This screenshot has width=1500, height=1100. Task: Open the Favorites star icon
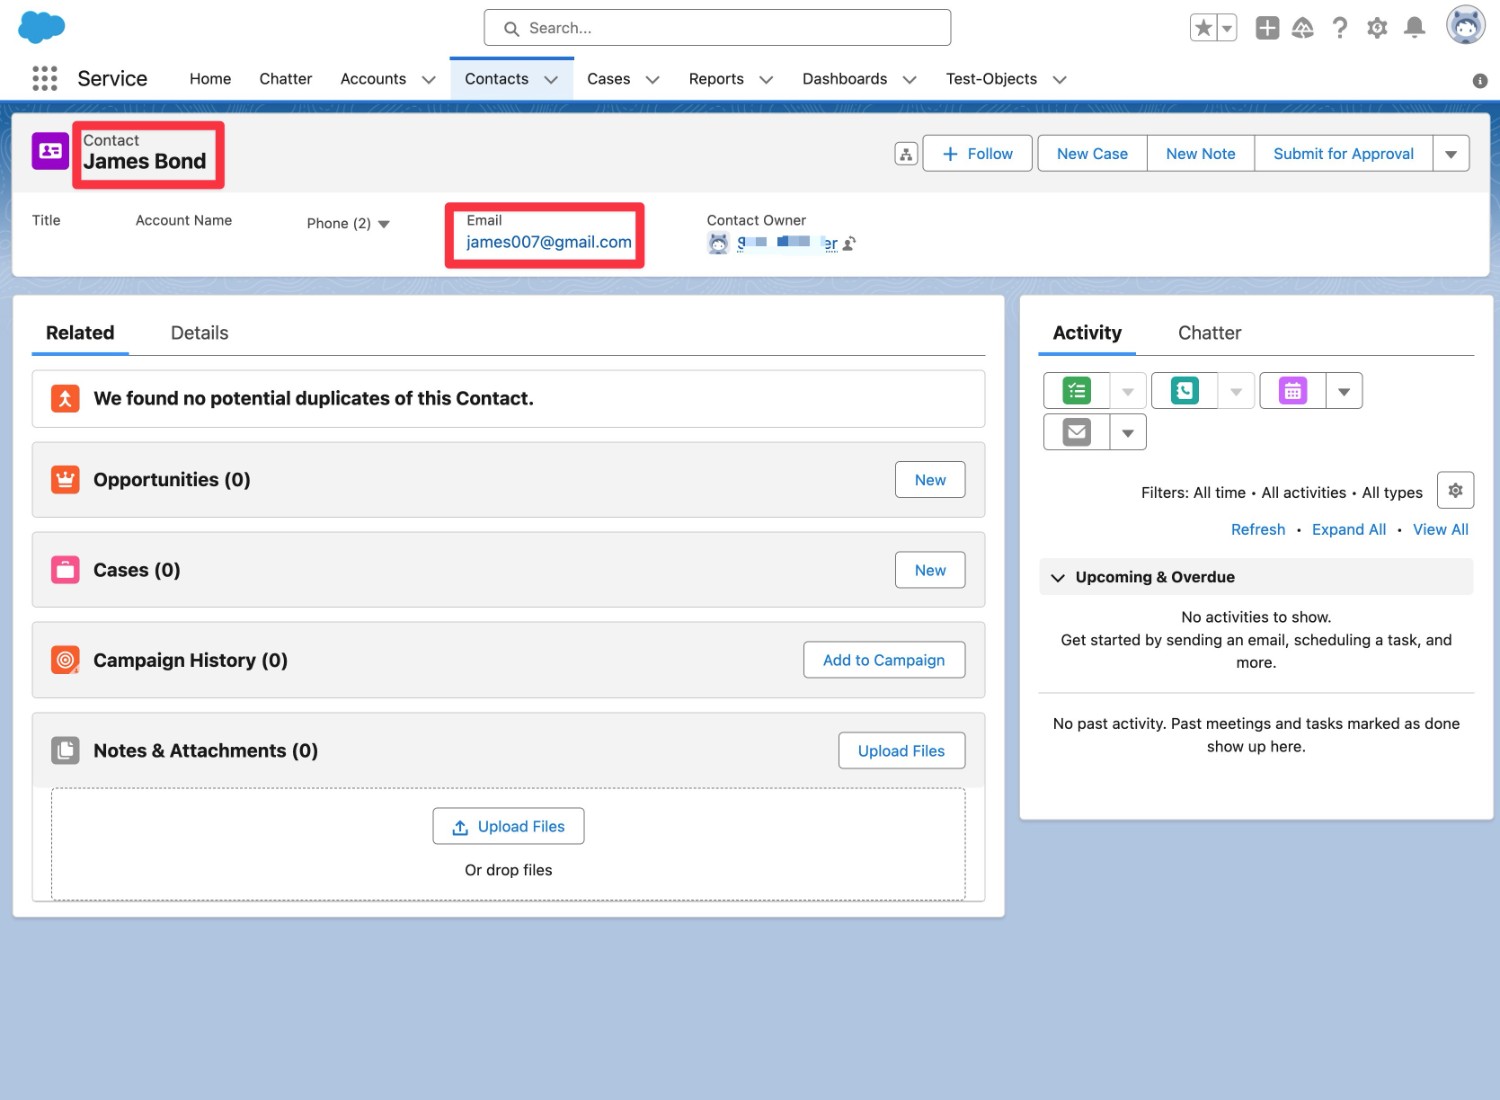pyautogui.click(x=1203, y=28)
